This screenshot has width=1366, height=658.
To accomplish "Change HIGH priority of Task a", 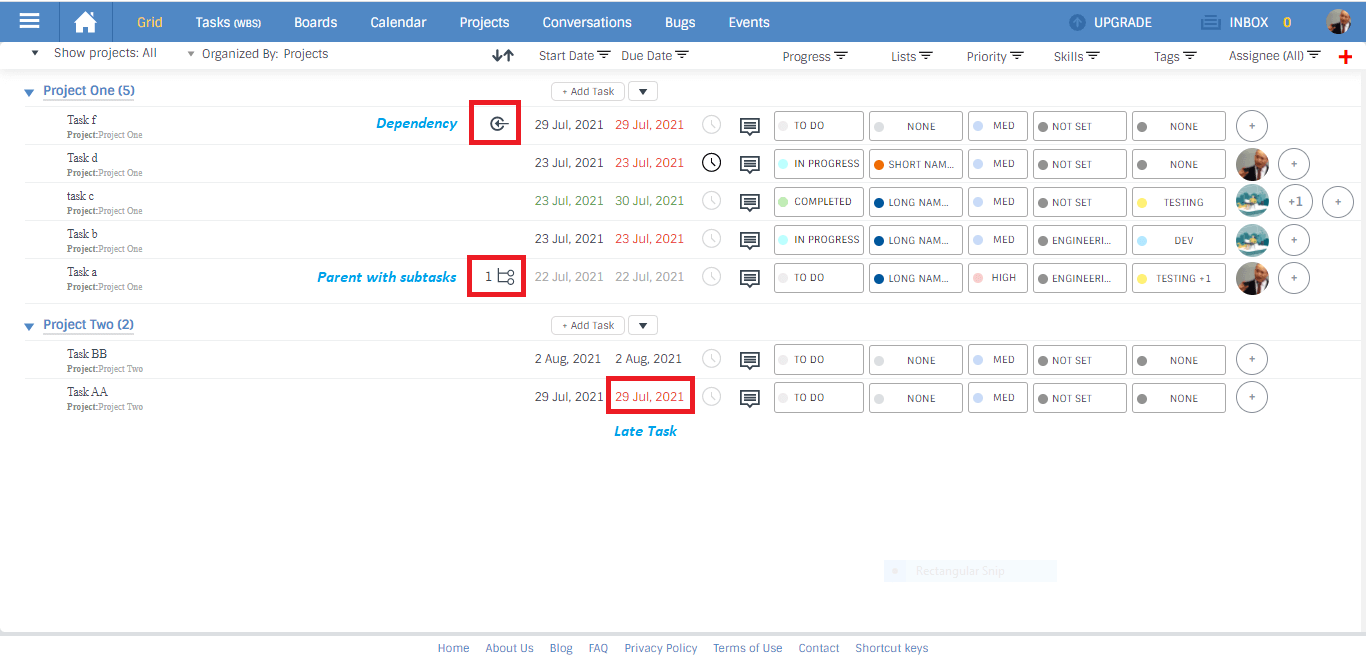I will pyautogui.click(x=998, y=278).
